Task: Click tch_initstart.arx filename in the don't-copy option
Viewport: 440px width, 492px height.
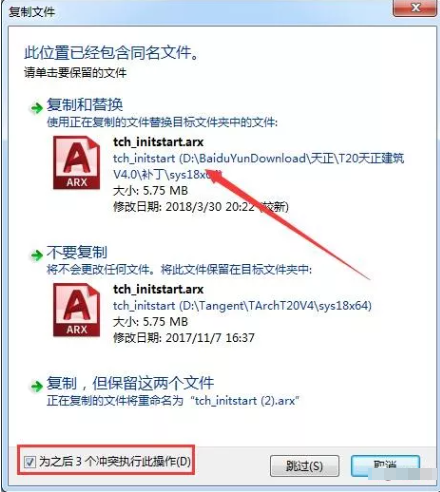Action: click(158, 289)
